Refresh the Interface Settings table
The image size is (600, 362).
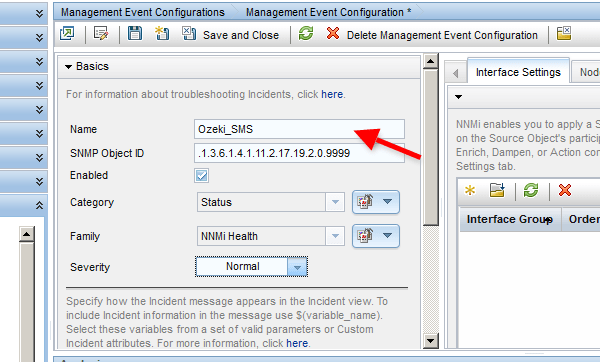click(531, 190)
